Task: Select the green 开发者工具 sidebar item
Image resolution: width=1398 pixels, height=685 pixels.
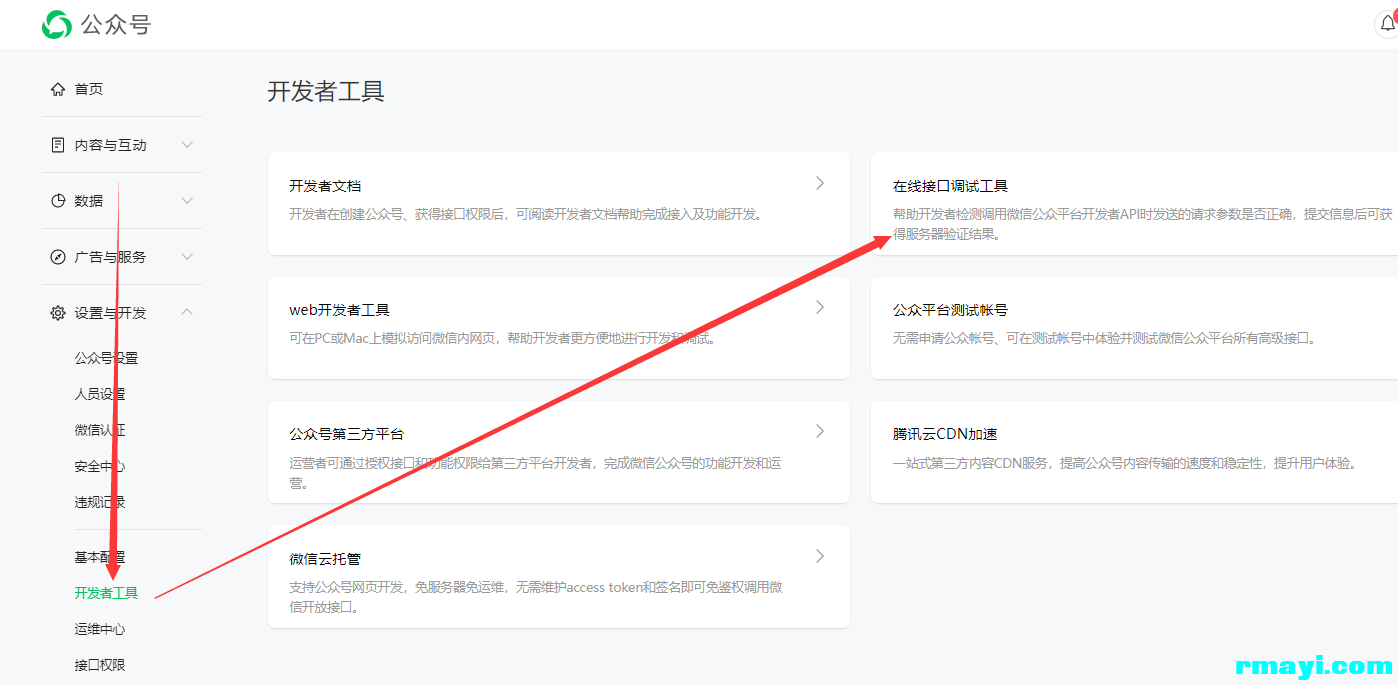Action: tap(106, 593)
